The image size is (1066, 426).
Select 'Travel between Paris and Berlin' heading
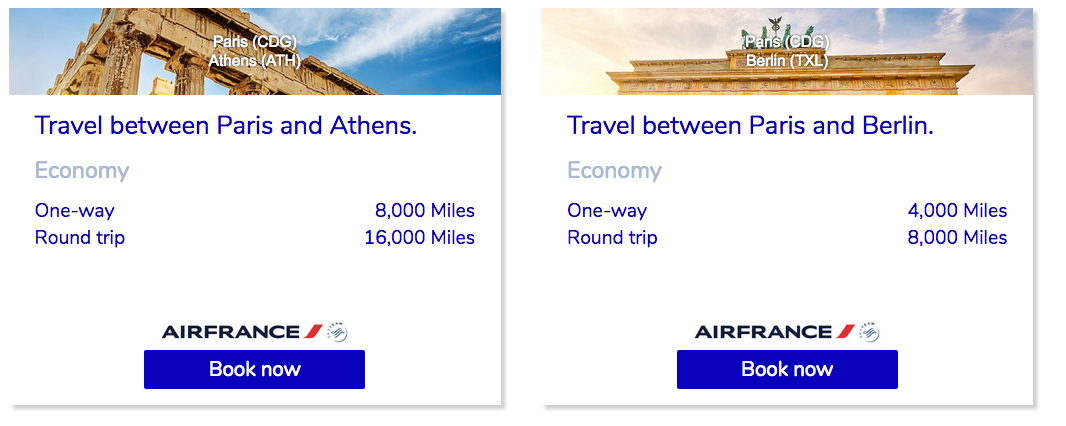pyautogui.click(x=751, y=126)
